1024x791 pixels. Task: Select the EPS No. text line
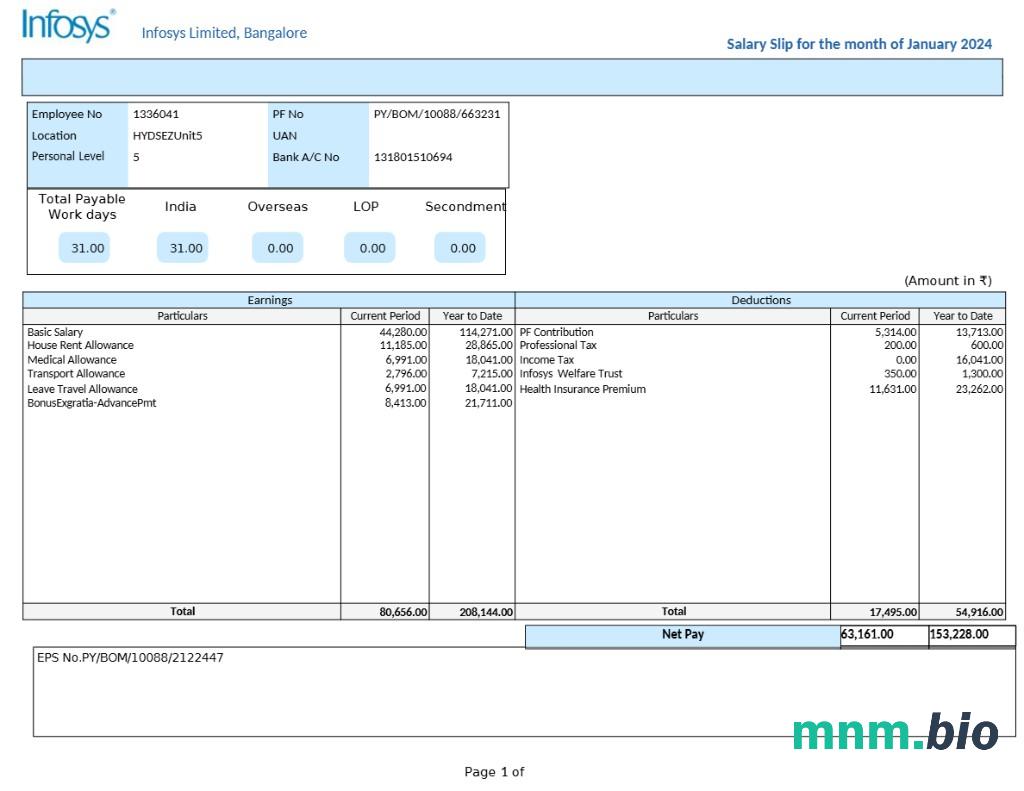pyautogui.click(x=130, y=658)
